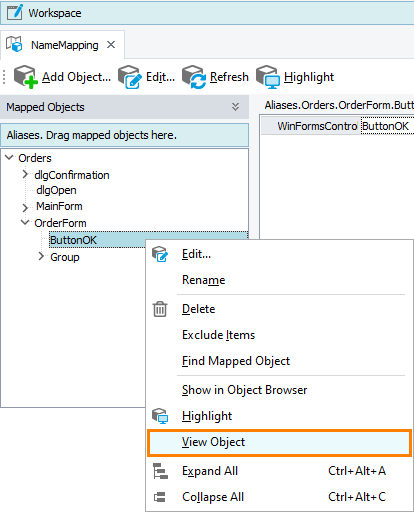Click the ButtonOK property value field
The width and height of the screenshot is (414, 512).
387,126
